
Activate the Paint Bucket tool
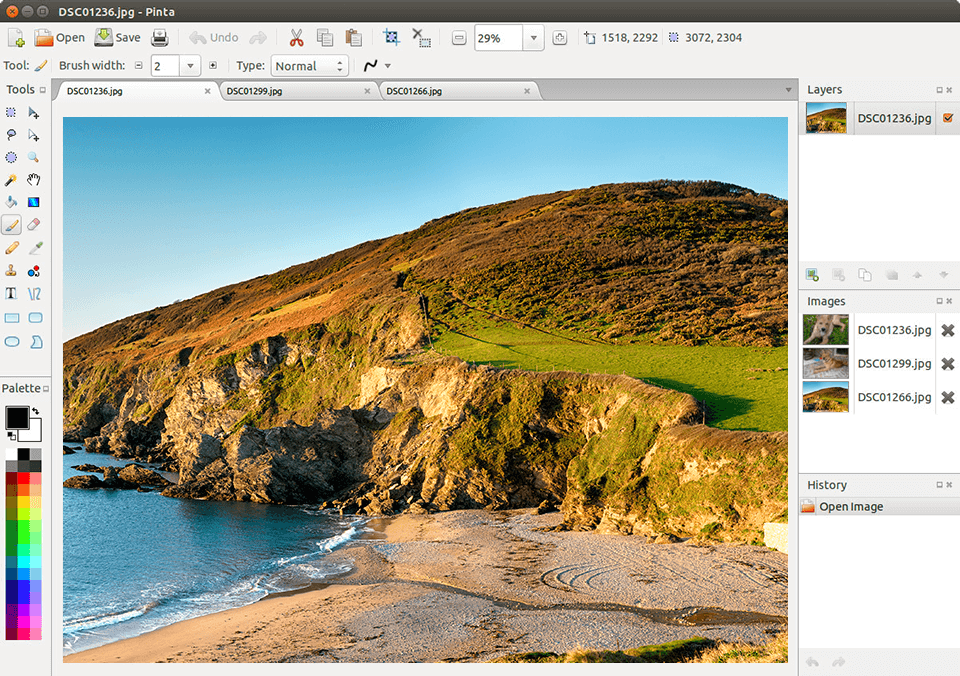click(x=12, y=202)
